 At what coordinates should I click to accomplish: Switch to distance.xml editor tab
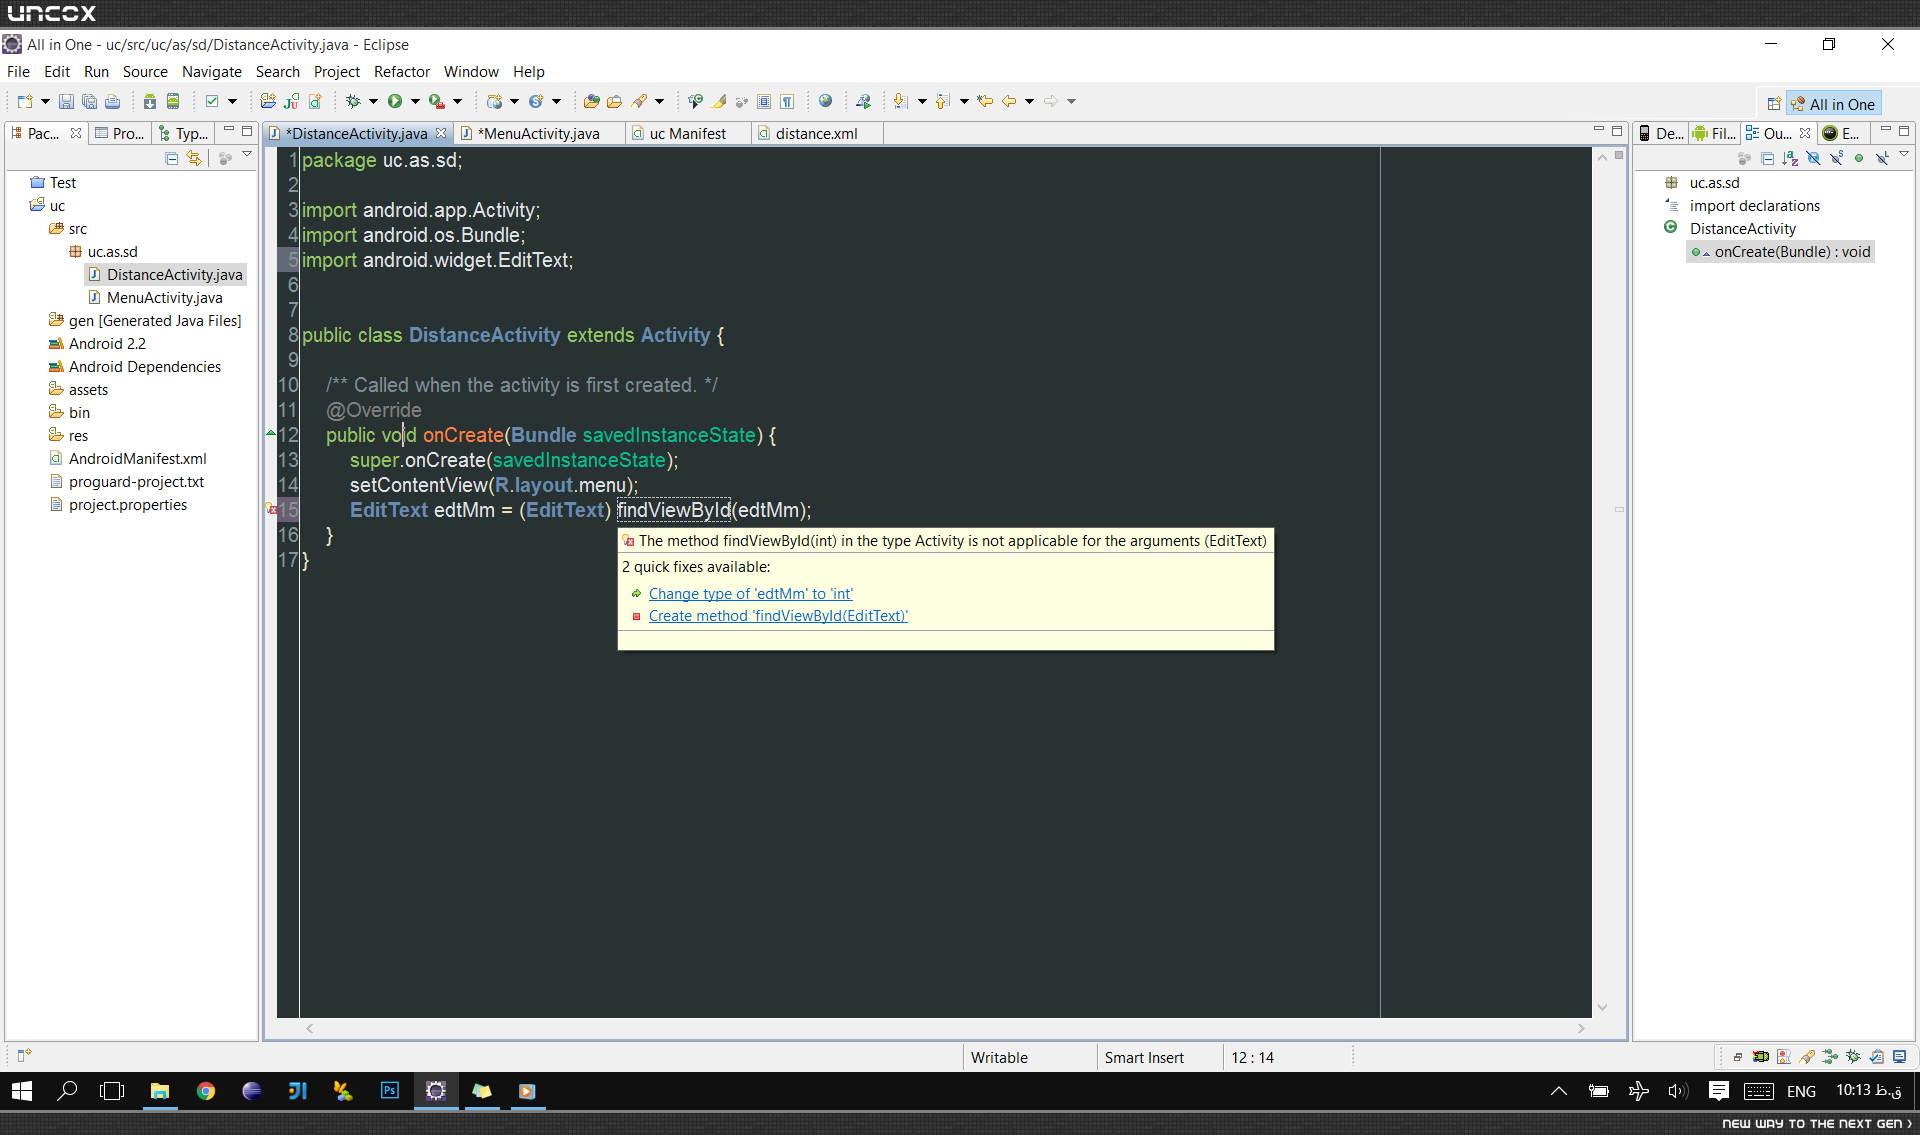tap(816, 133)
